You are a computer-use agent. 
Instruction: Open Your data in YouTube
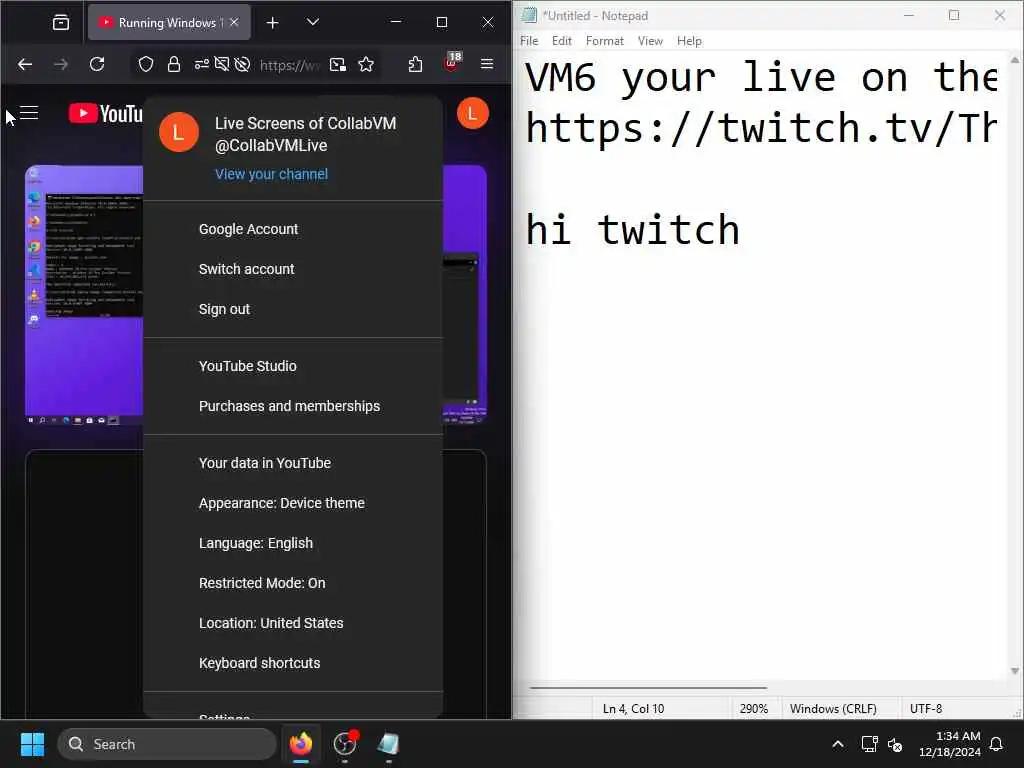(x=293, y=463)
